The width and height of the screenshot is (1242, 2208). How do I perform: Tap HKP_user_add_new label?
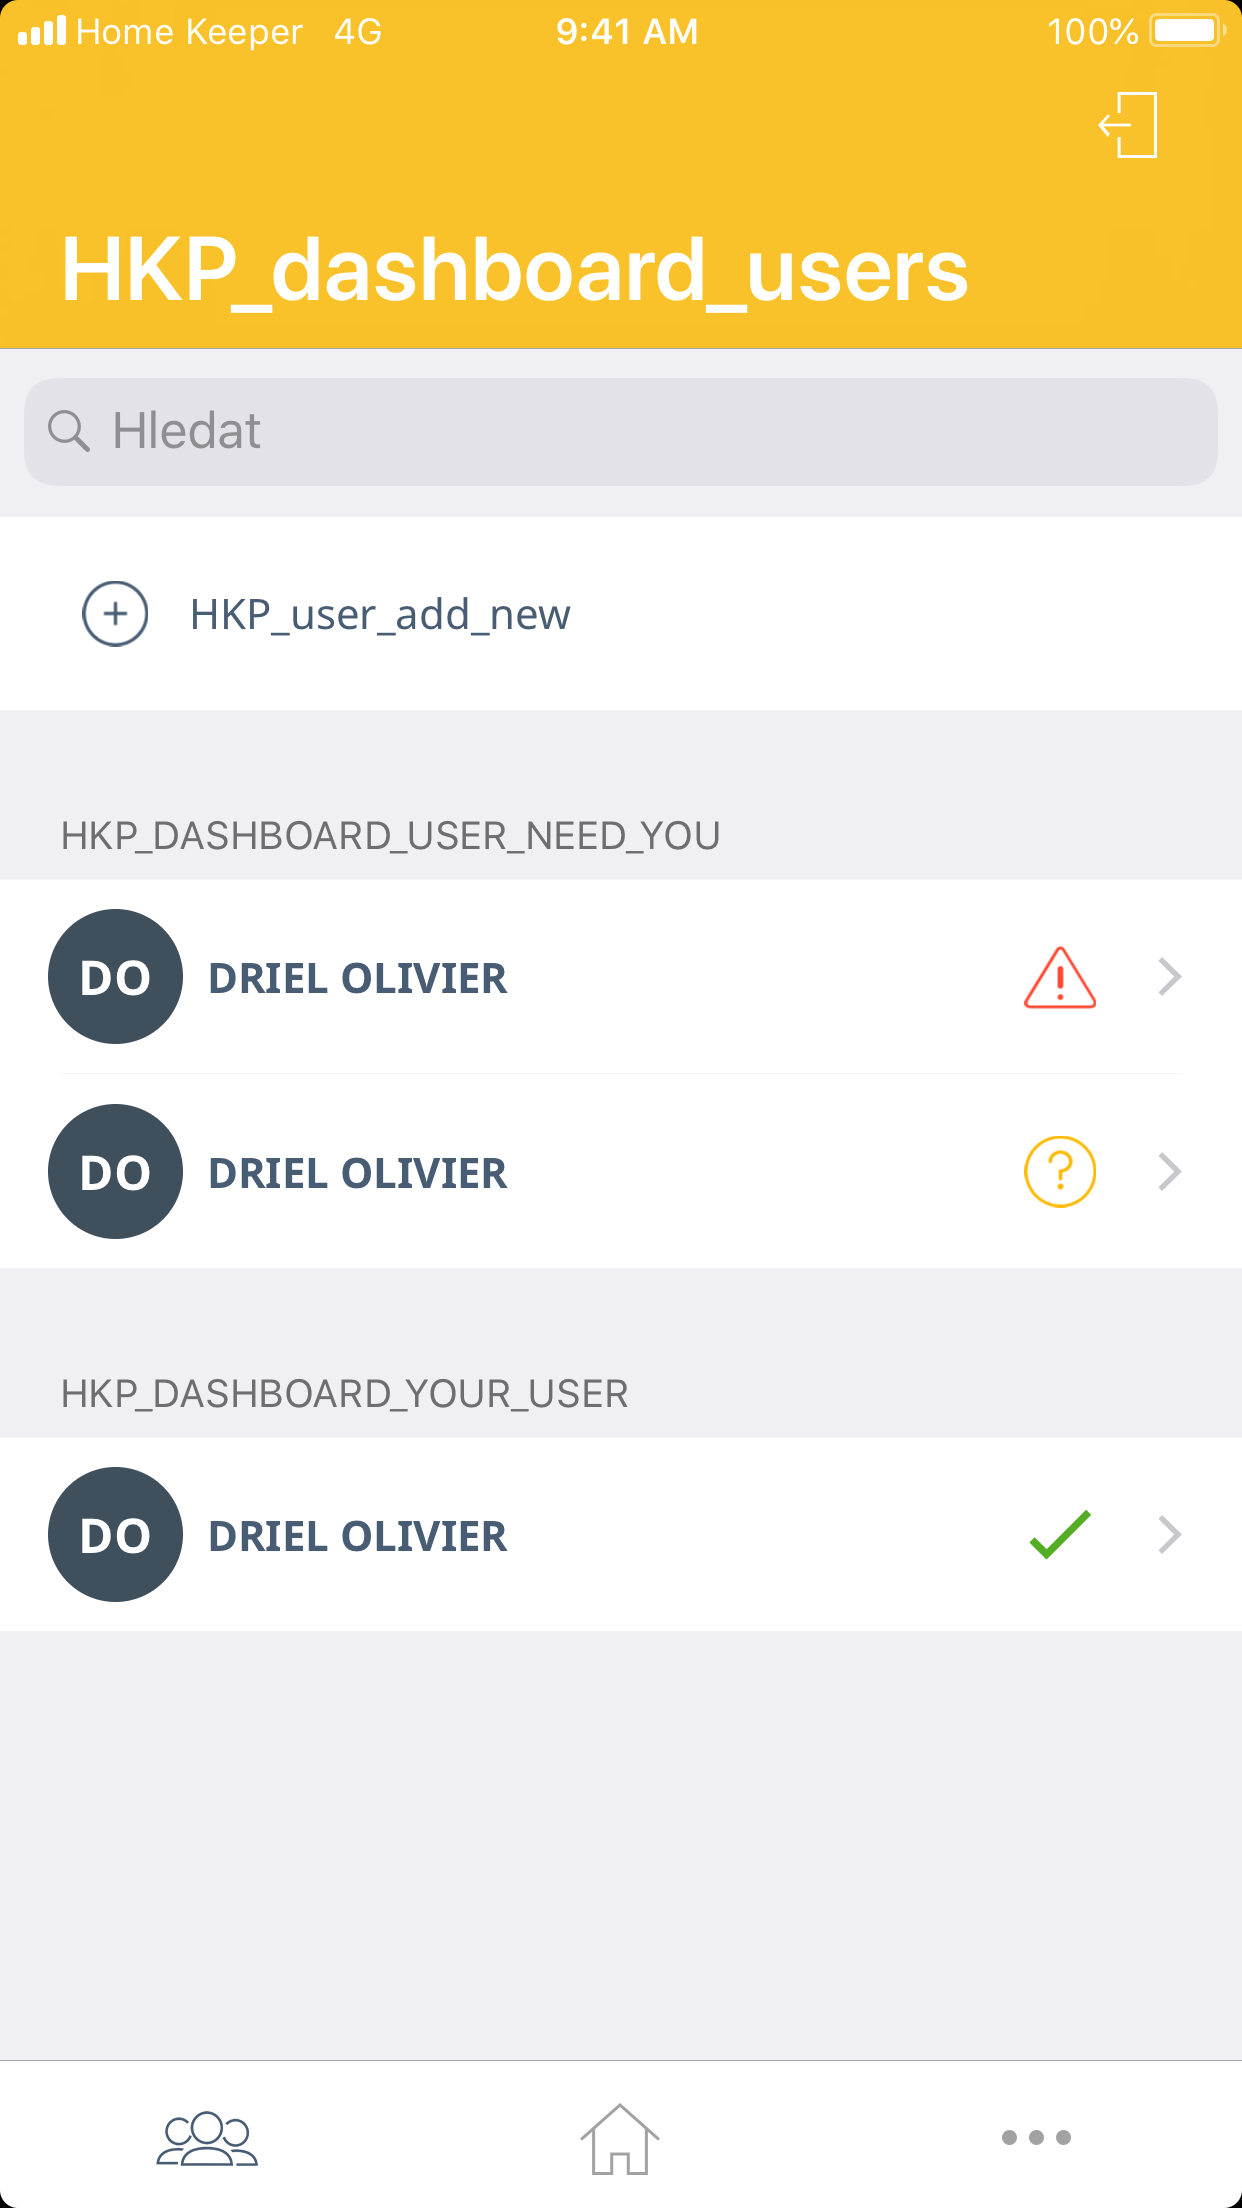(380, 614)
